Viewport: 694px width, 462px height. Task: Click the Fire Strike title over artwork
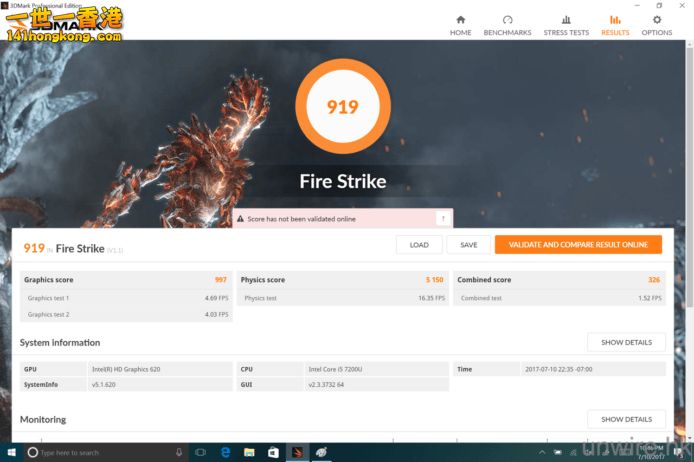343,181
